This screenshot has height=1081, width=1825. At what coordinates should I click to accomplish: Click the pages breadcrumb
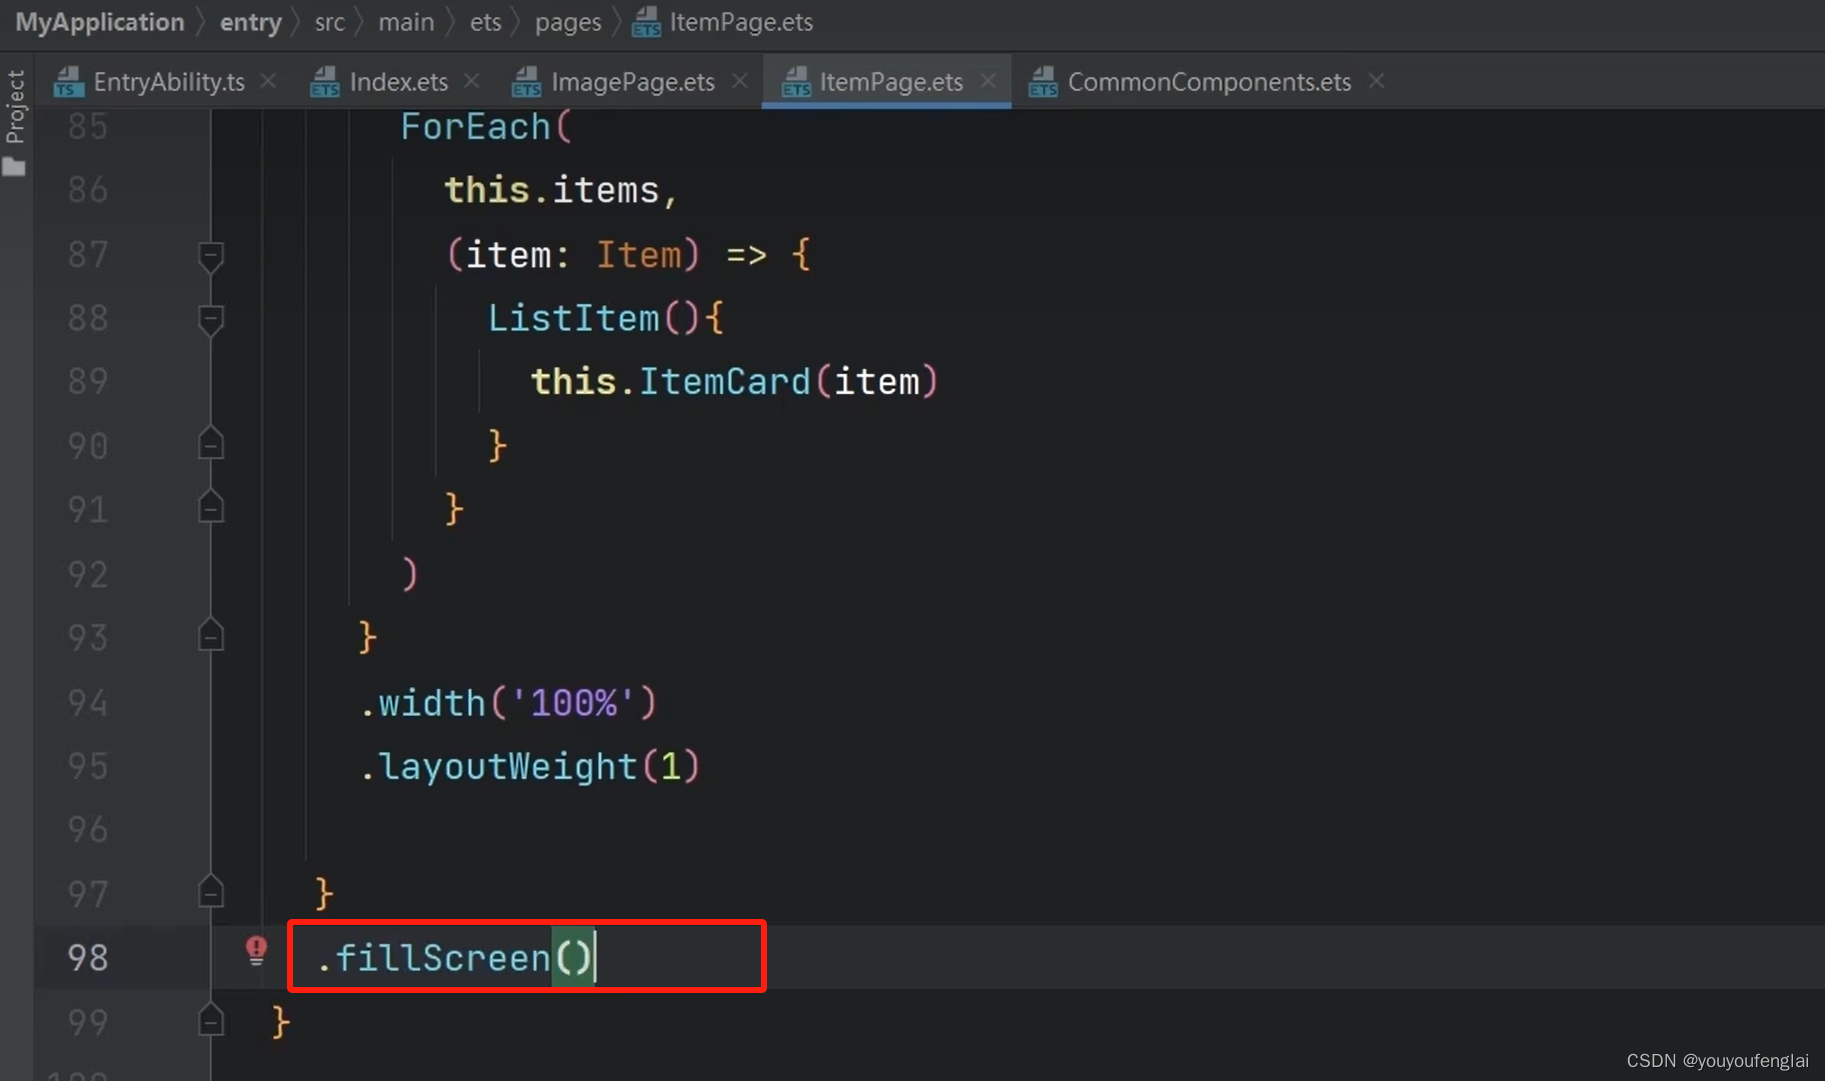pyautogui.click(x=568, y=22)
